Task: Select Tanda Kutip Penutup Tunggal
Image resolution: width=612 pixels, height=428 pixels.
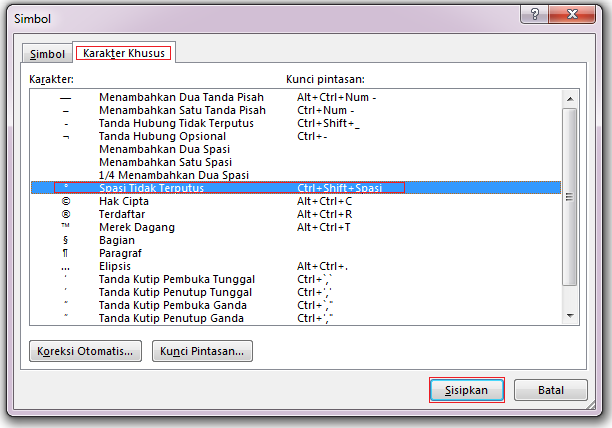Action: pyautogui.click(x=296, y=292)
